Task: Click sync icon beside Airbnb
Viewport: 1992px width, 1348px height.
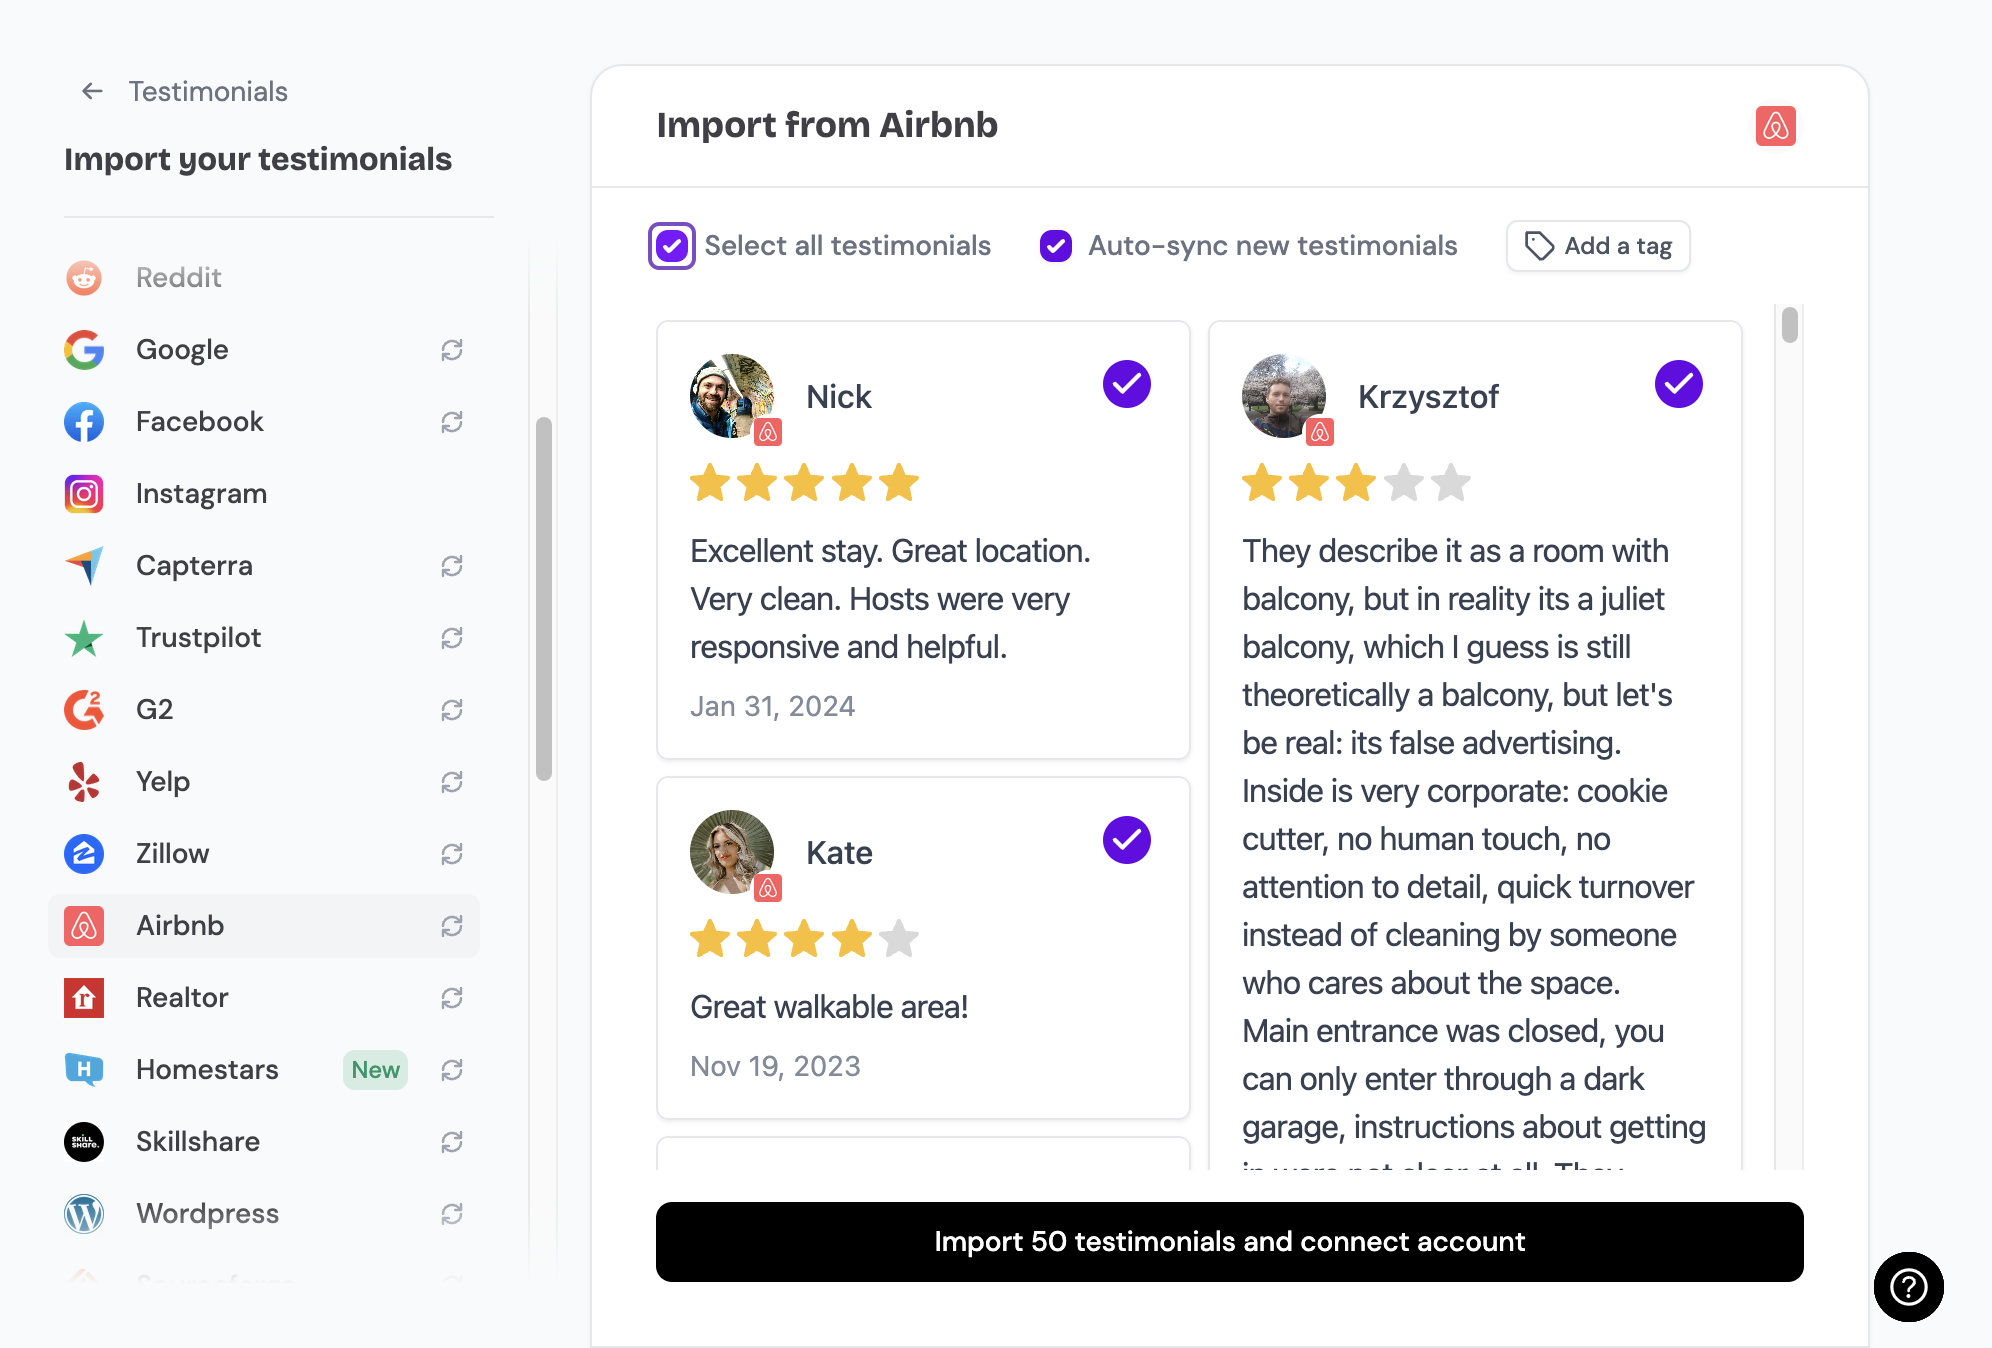Action: coord(452,925)
